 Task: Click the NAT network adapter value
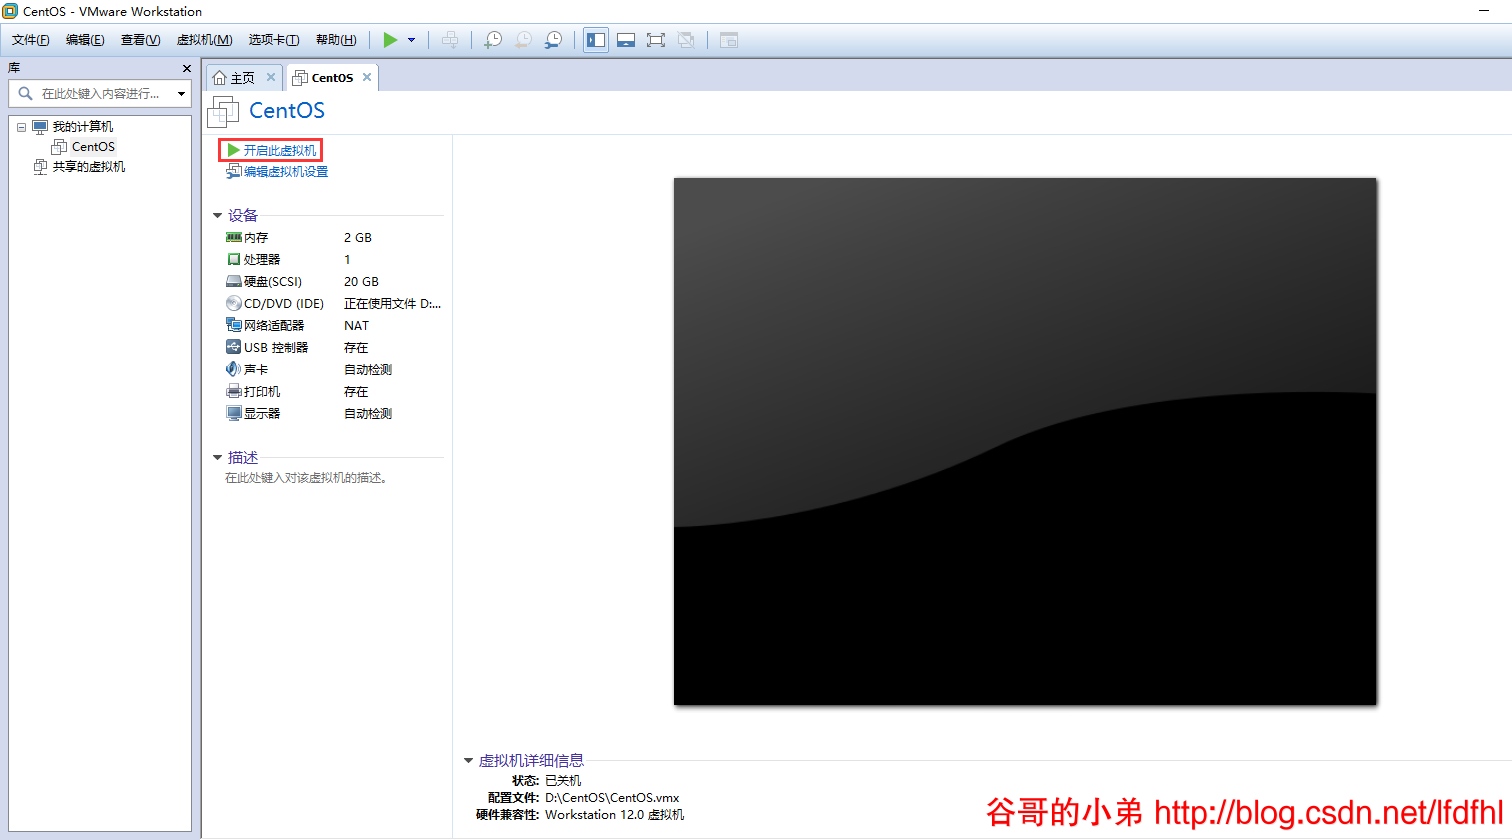pyautogui.click(x=356, y=326)
